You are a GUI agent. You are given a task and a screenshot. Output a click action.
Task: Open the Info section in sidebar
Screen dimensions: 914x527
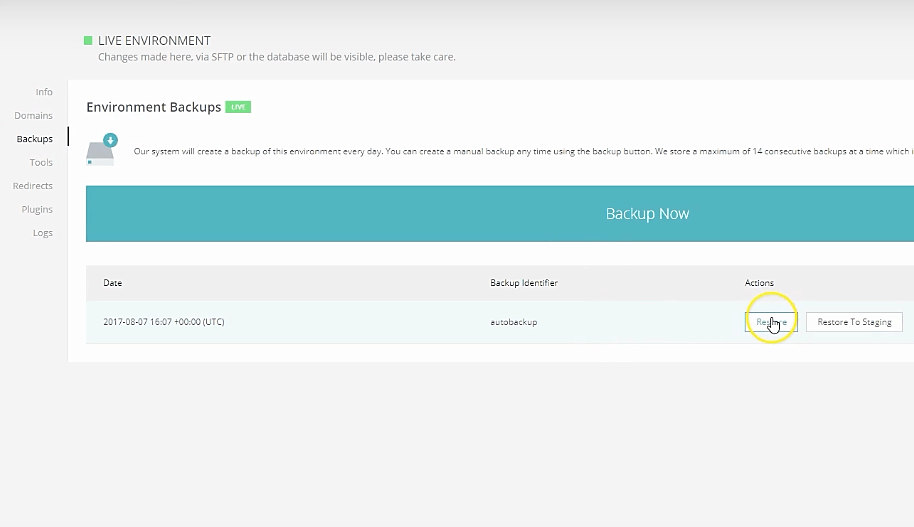point(44,92)
